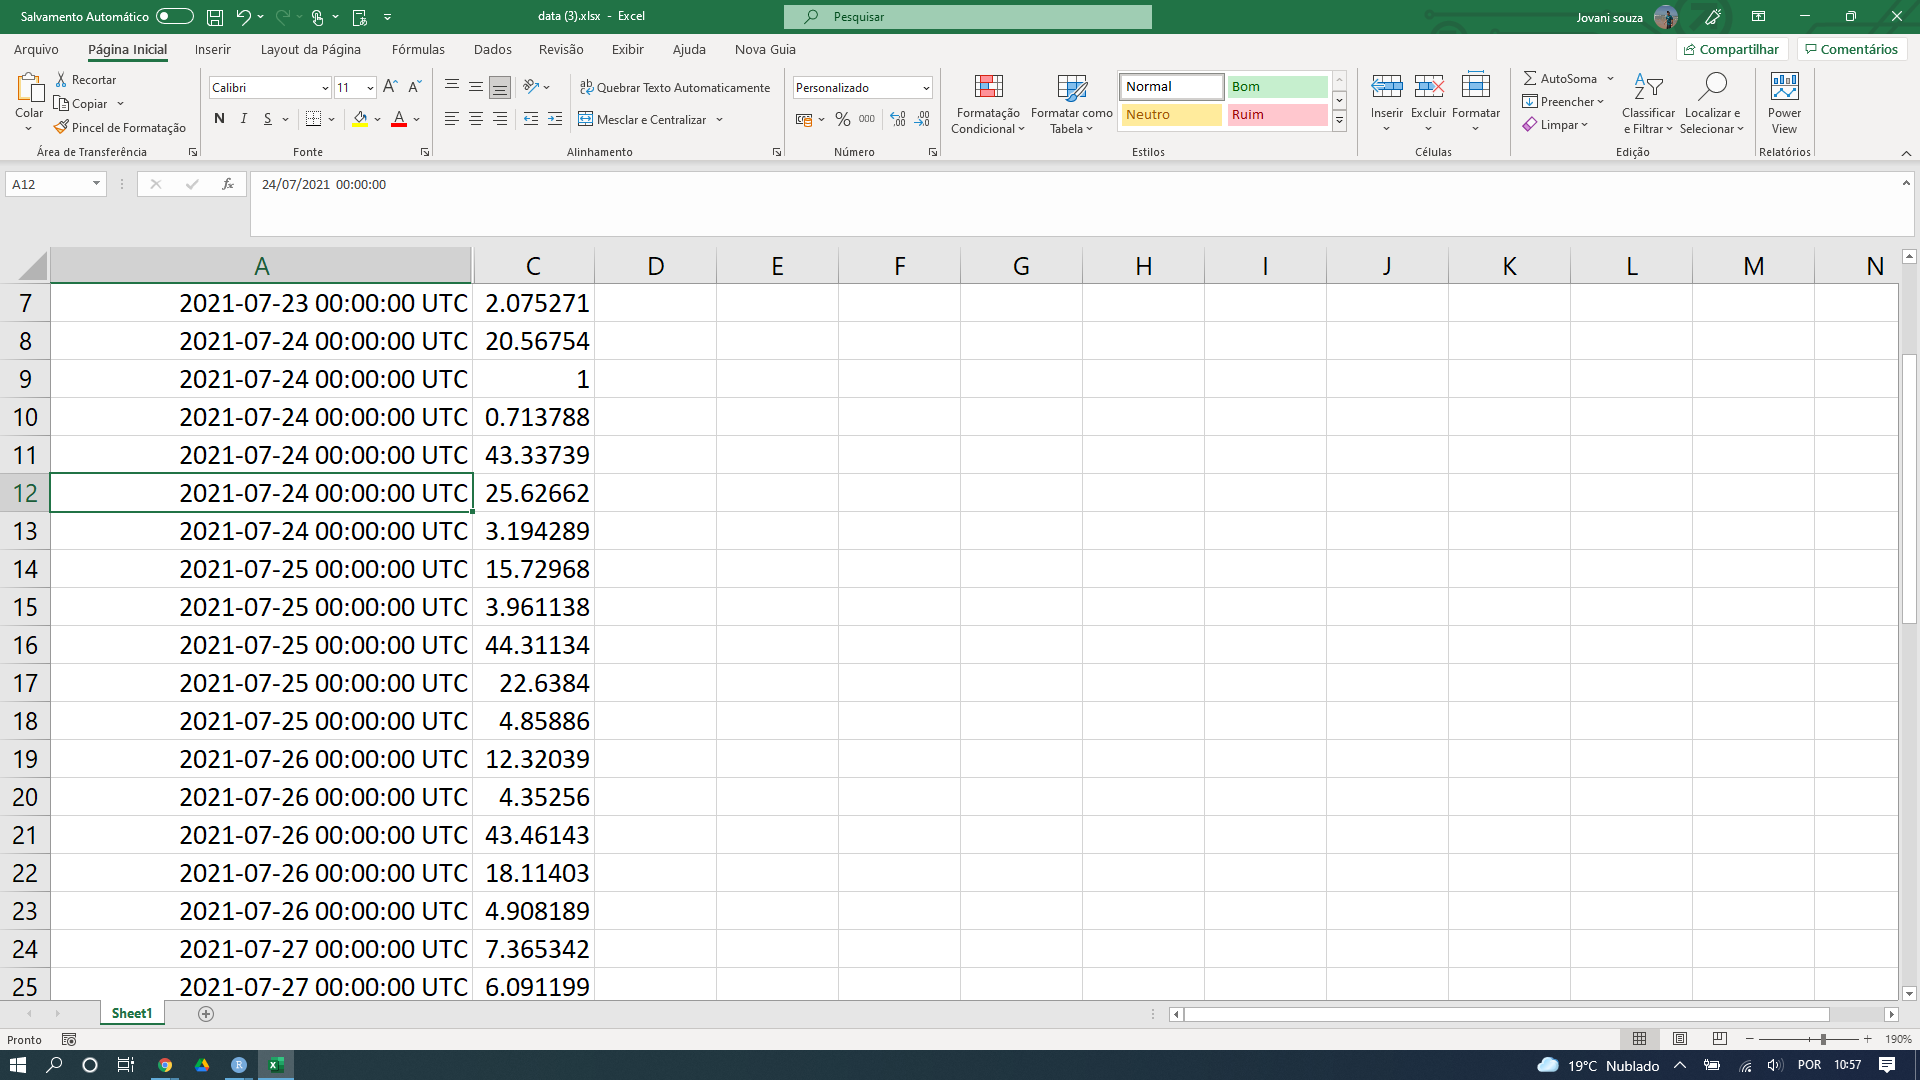Decrease font size with A down icon
This screenshot has height=1080, width=1920.
coord(415,87)
